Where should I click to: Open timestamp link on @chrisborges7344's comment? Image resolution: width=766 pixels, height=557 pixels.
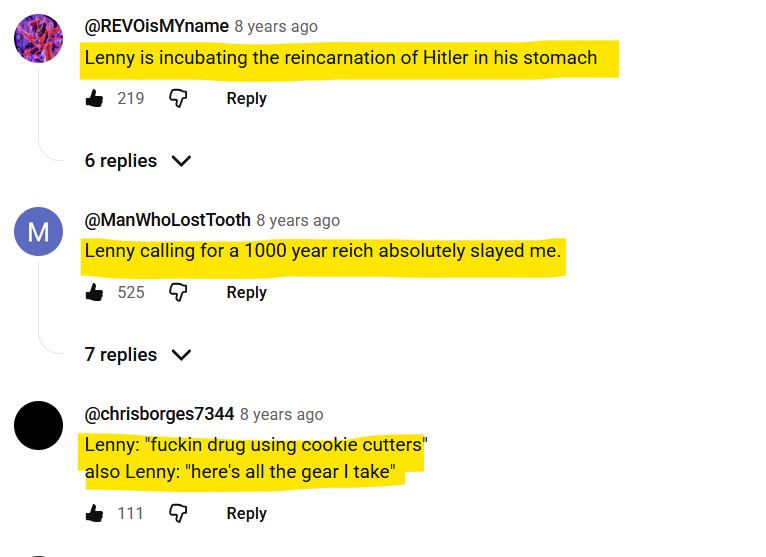coord(282,414)
